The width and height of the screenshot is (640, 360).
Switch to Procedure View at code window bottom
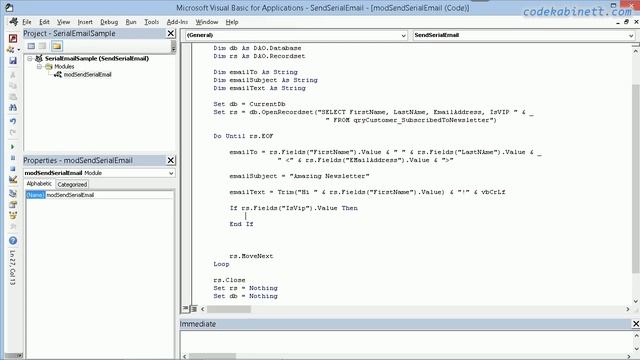(x=185, y=309)
